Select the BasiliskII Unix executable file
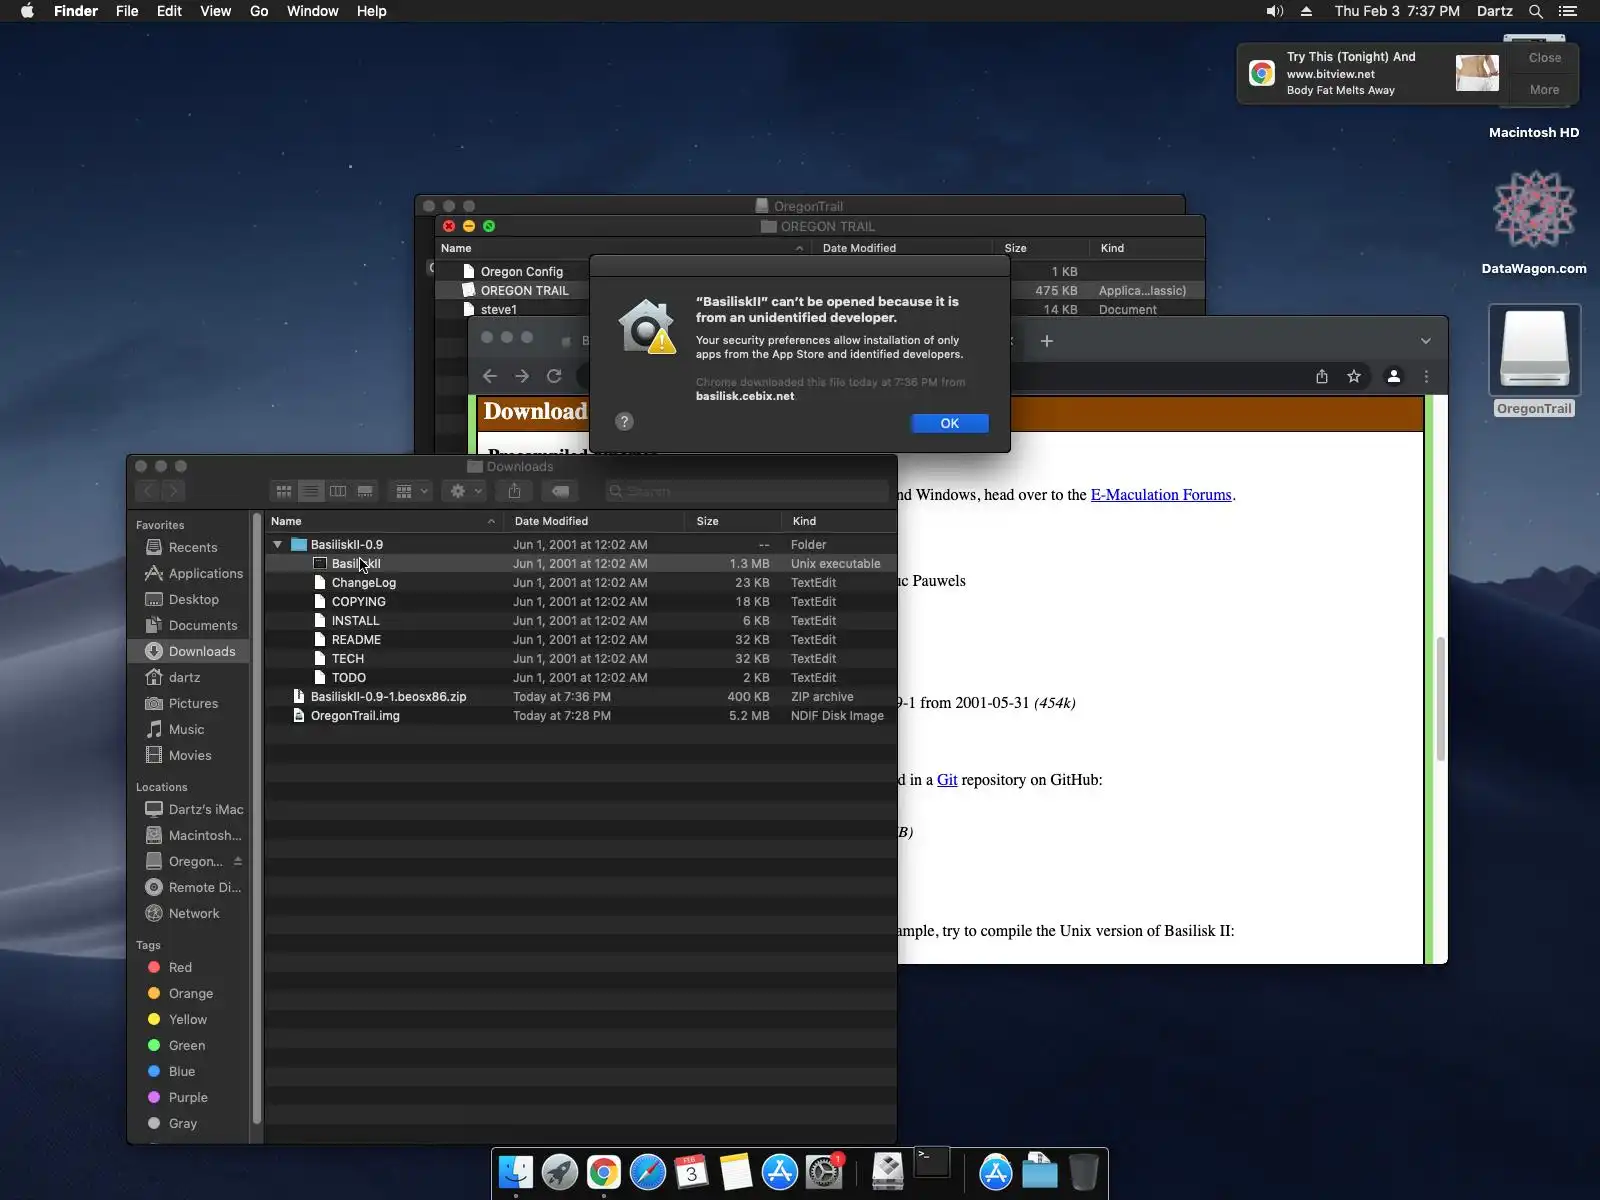The width and height of the screenshot is (1600, 1200). tap(581, 564)
